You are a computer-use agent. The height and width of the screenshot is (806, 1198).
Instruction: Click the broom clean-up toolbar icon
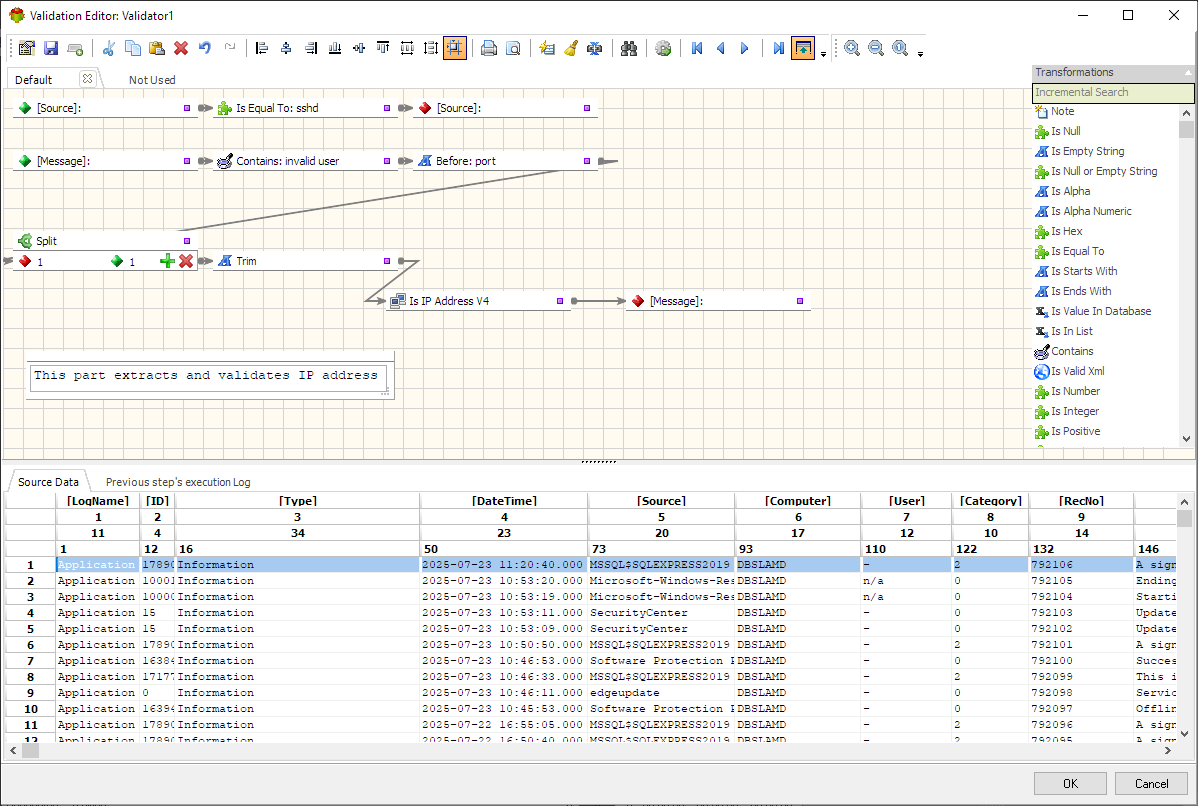coord(570,48)
